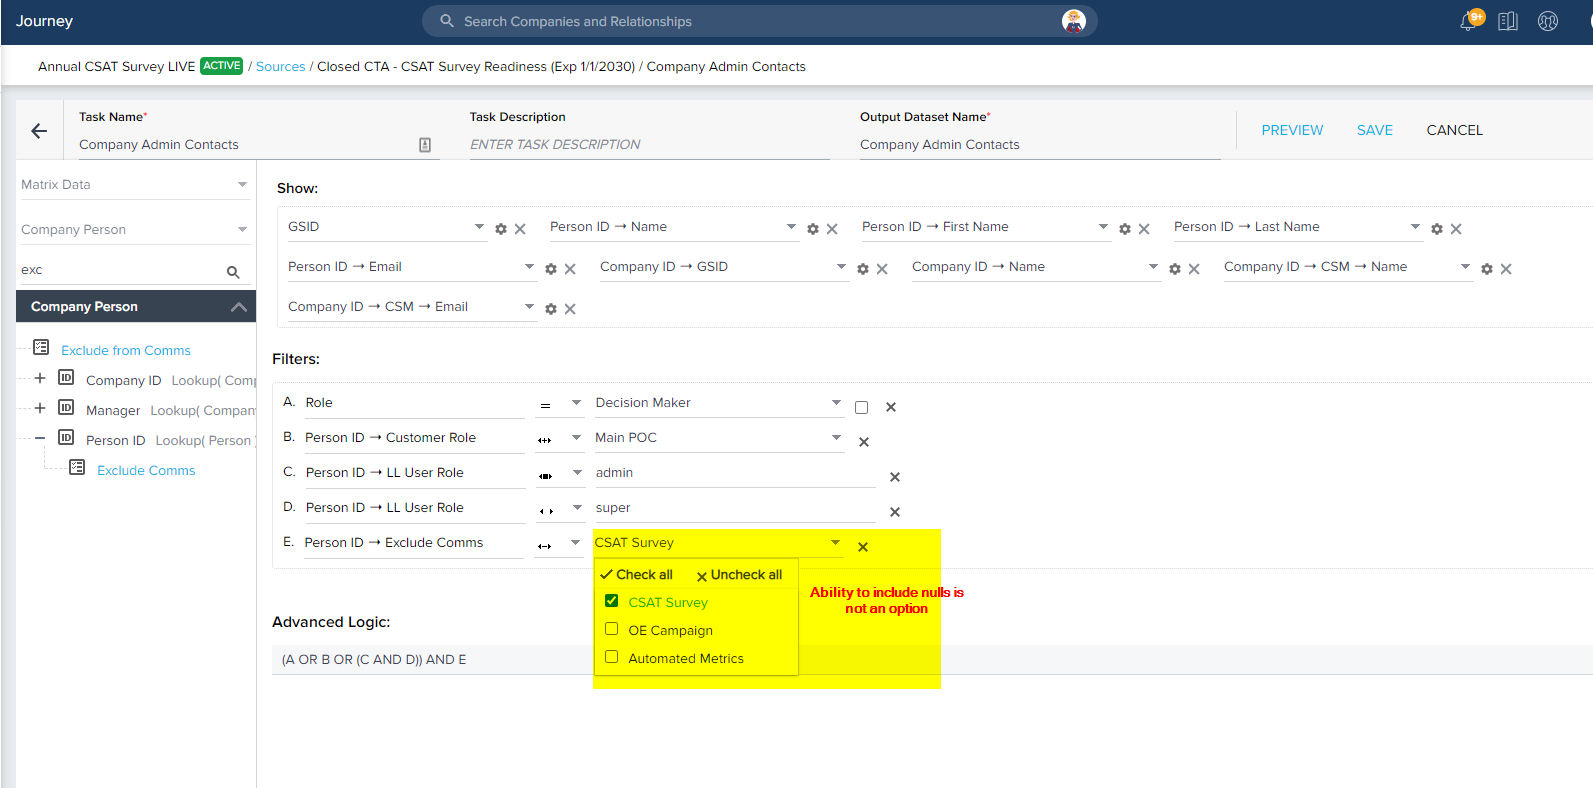Delete filter D LL User Role super

pyautogui.click(x=895, y=512)
